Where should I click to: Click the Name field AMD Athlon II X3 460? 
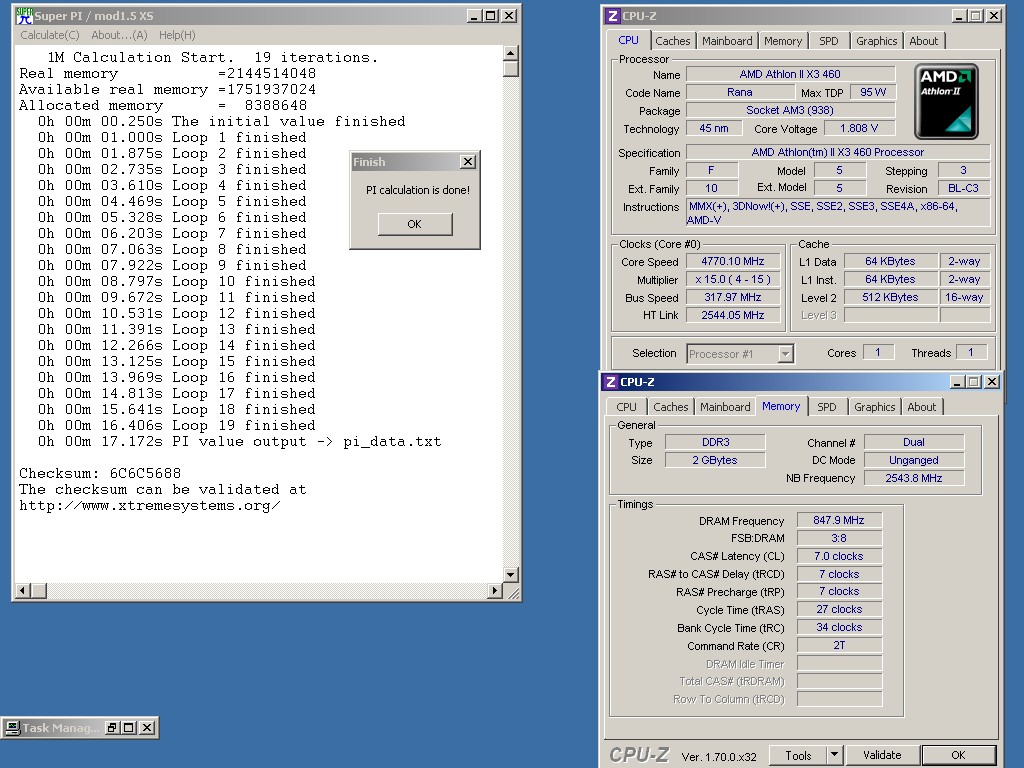(x=790, y=74)
